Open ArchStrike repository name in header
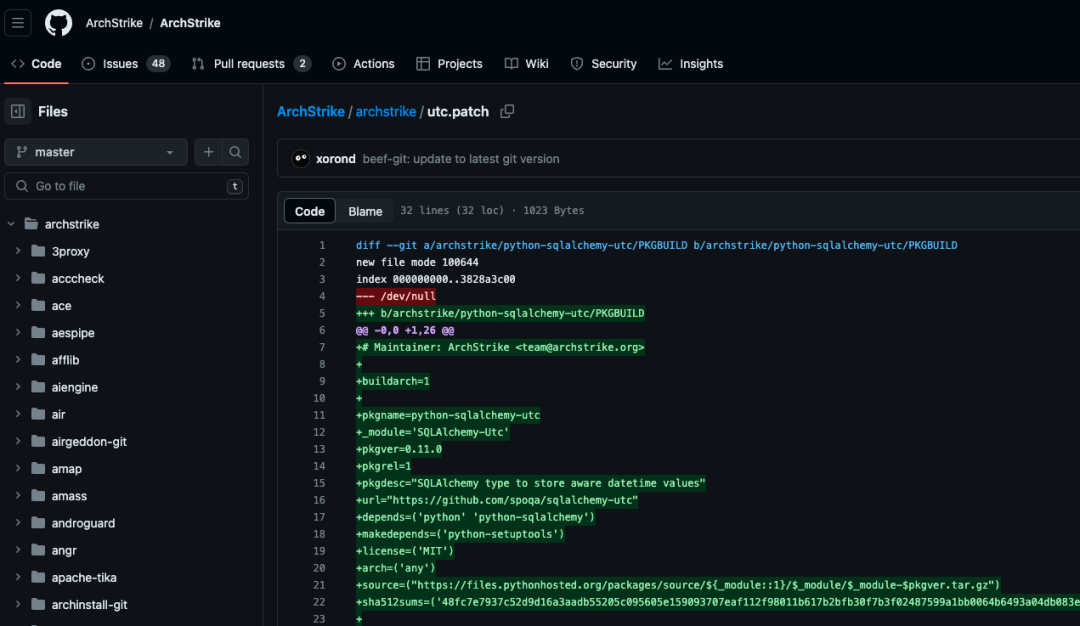1080x626 pixels. pyautogui.click(x=190, y=23)
